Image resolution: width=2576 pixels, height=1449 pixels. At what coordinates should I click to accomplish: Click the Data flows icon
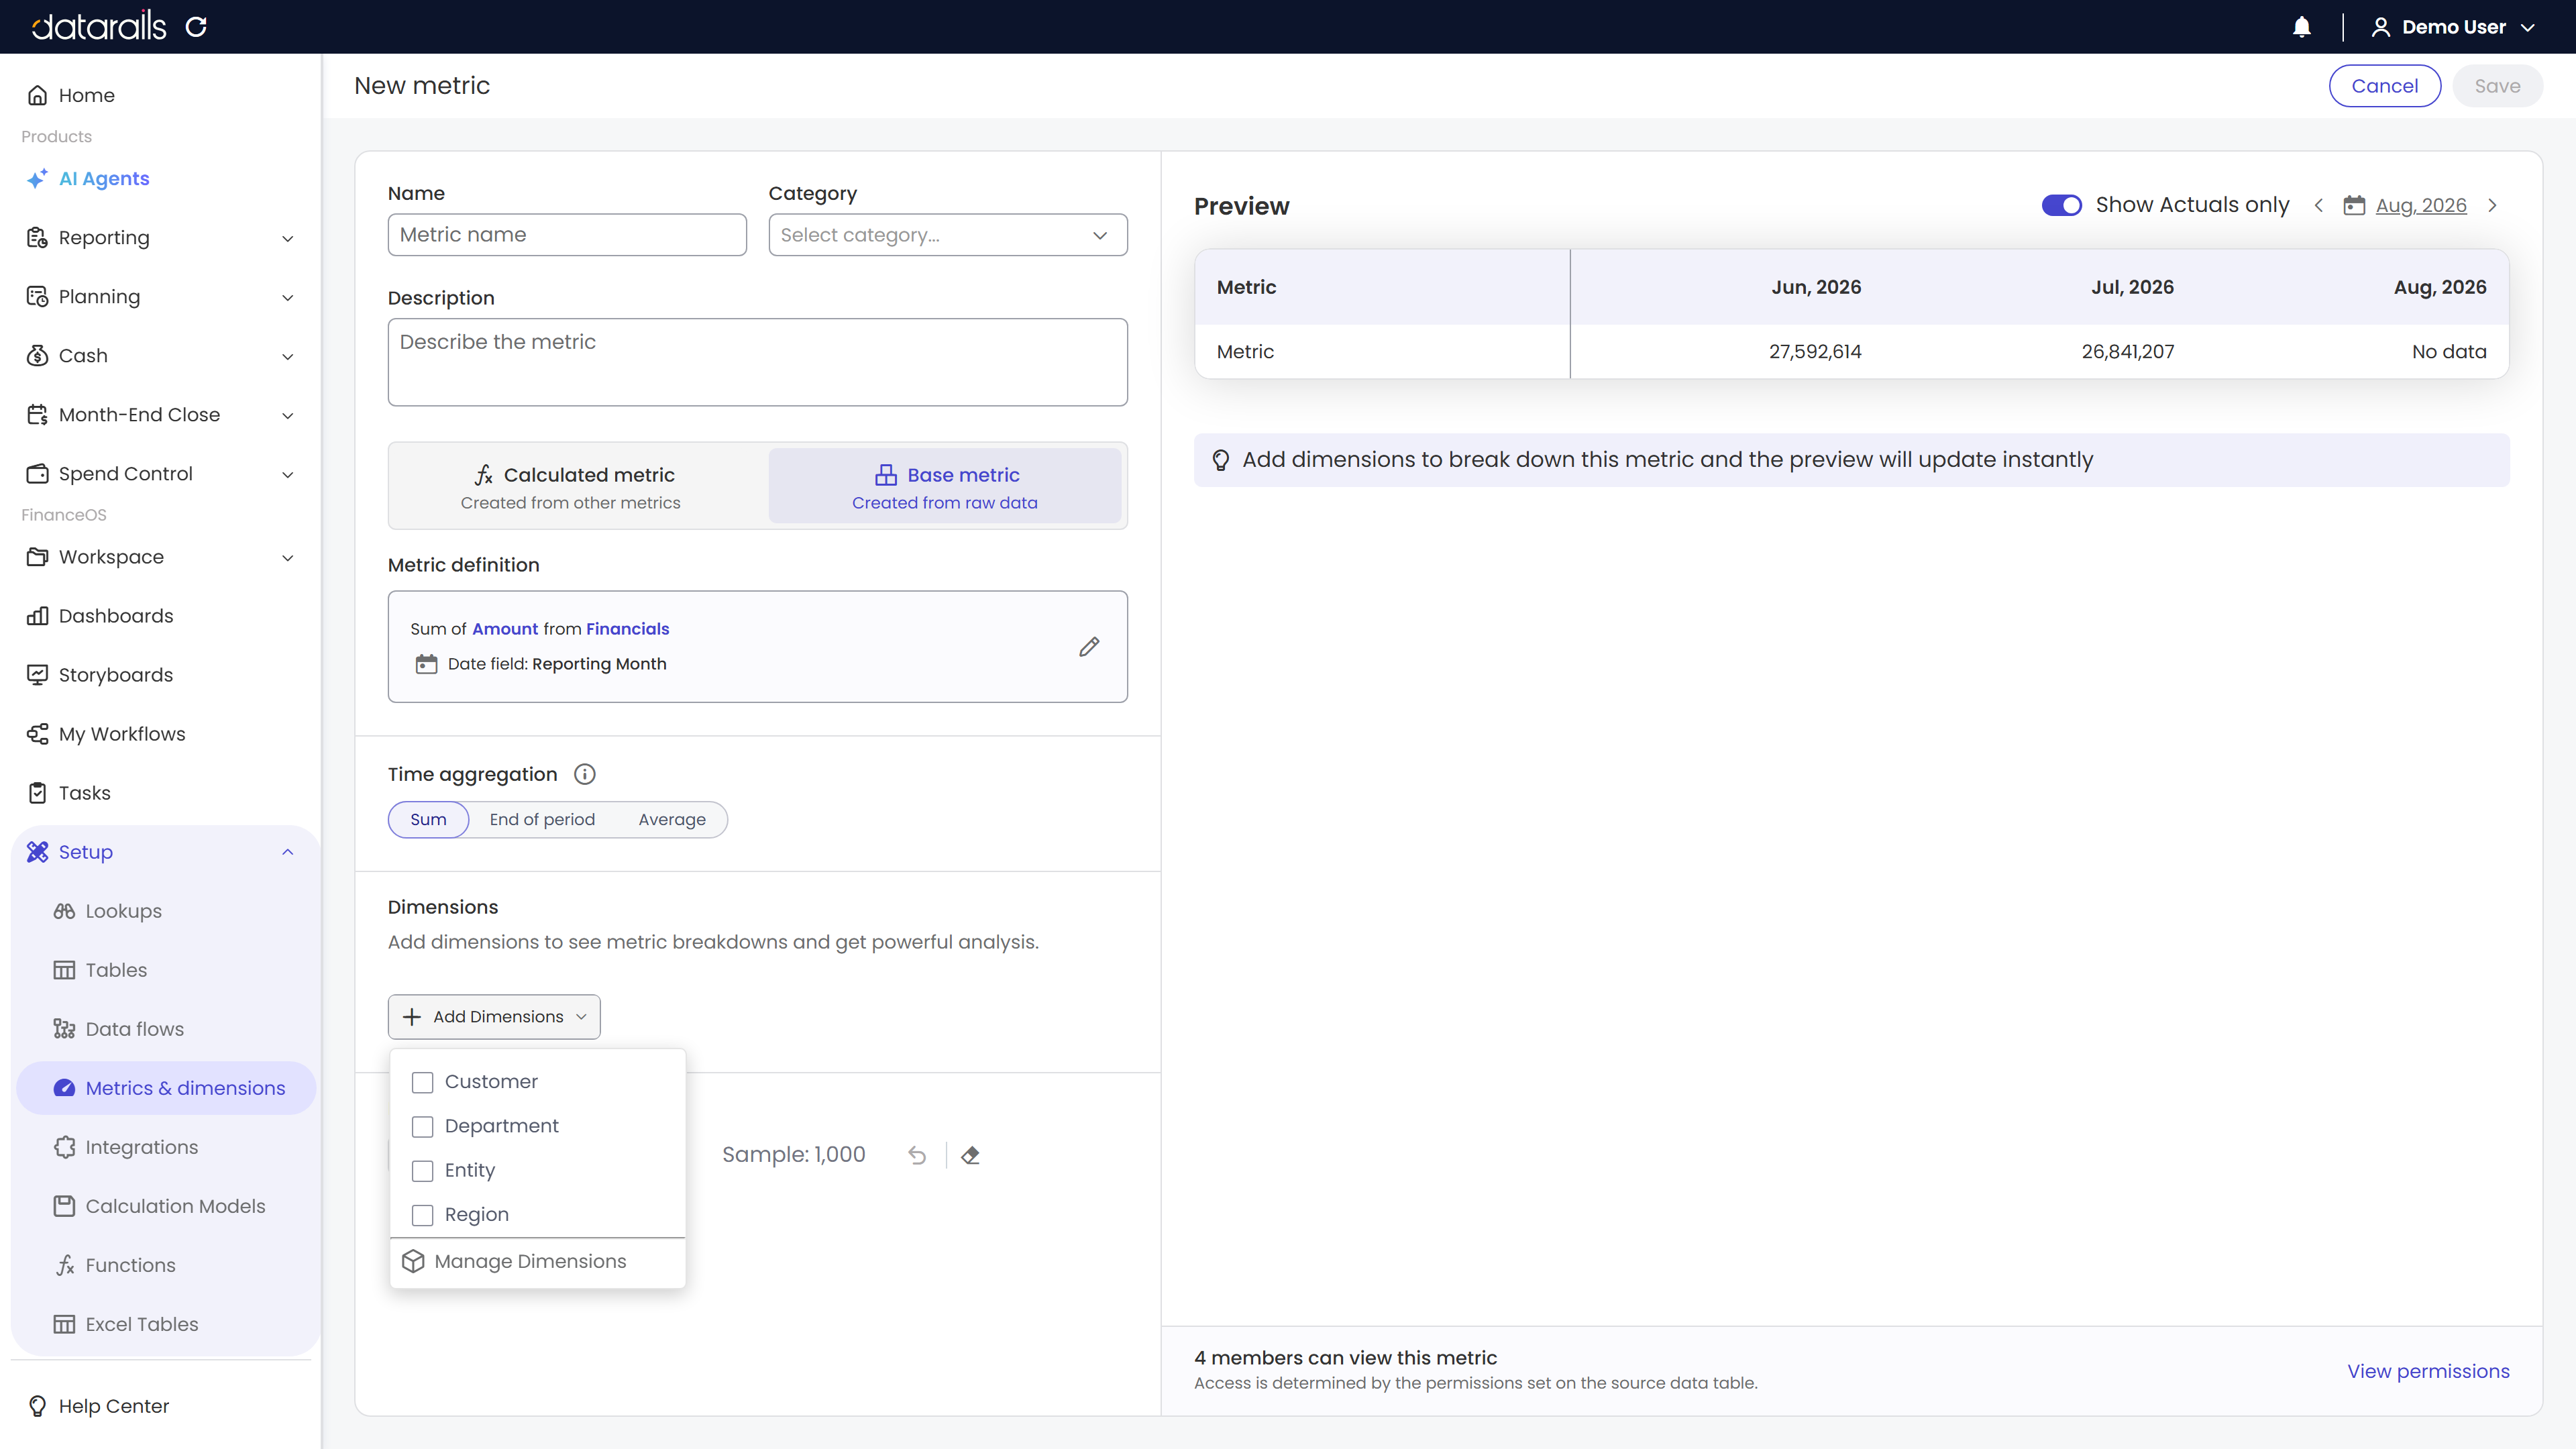click(x=64, y=1029)
